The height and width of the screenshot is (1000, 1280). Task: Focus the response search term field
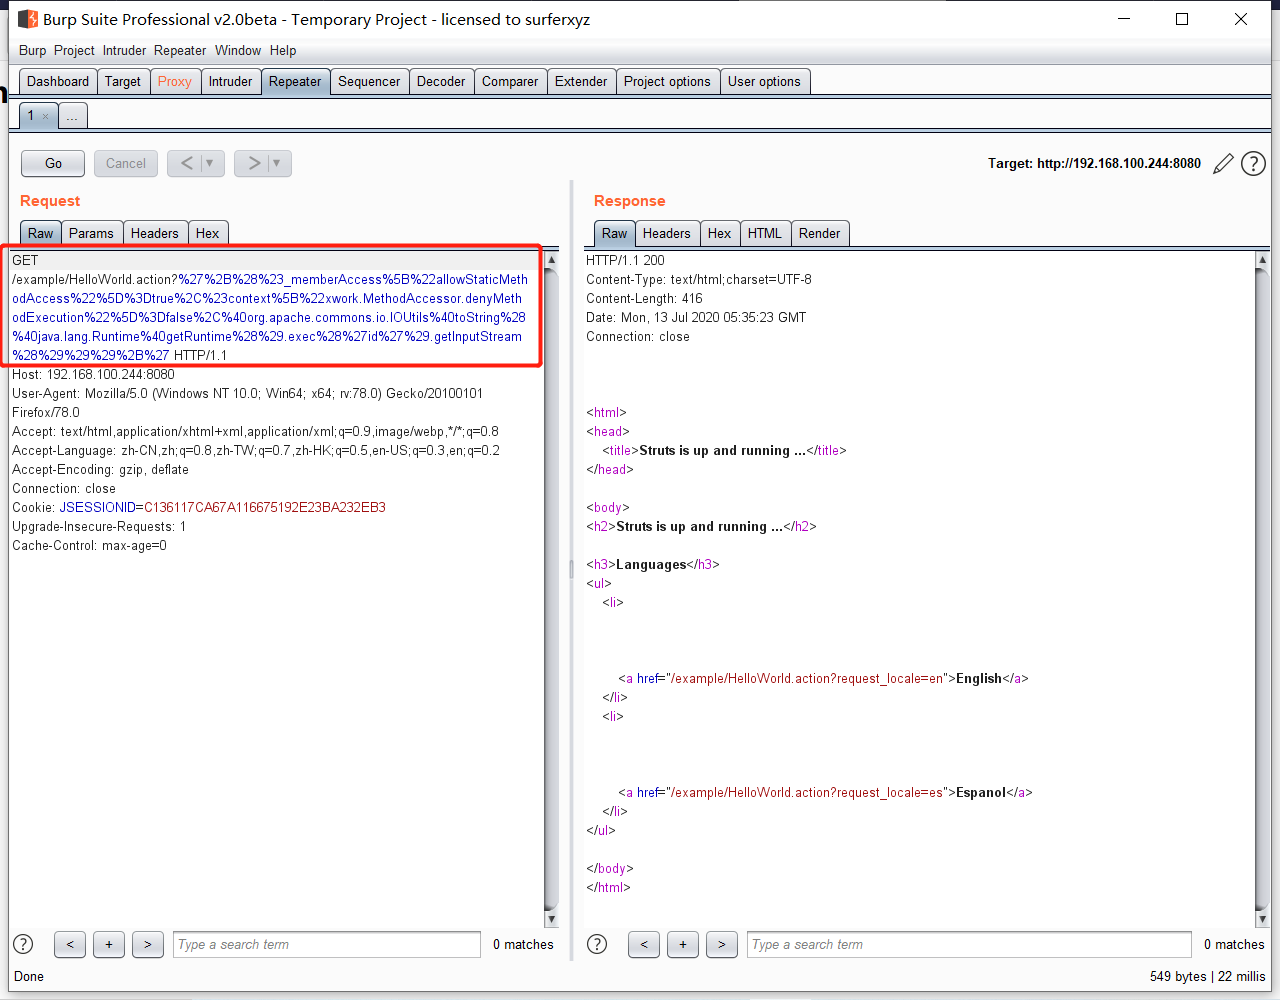point(969,944)
